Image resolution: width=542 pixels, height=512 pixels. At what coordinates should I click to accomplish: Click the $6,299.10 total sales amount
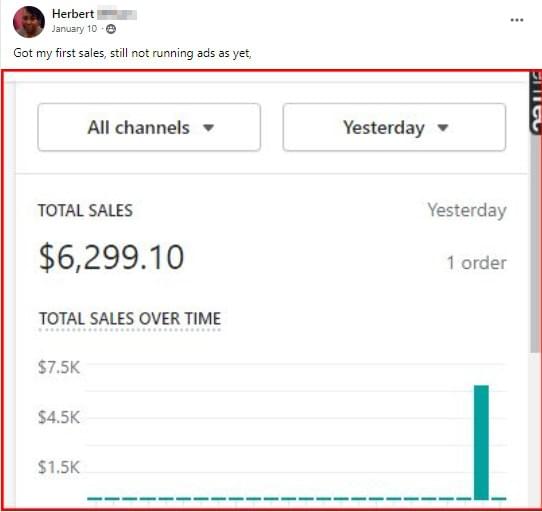[x=111, y=257]
